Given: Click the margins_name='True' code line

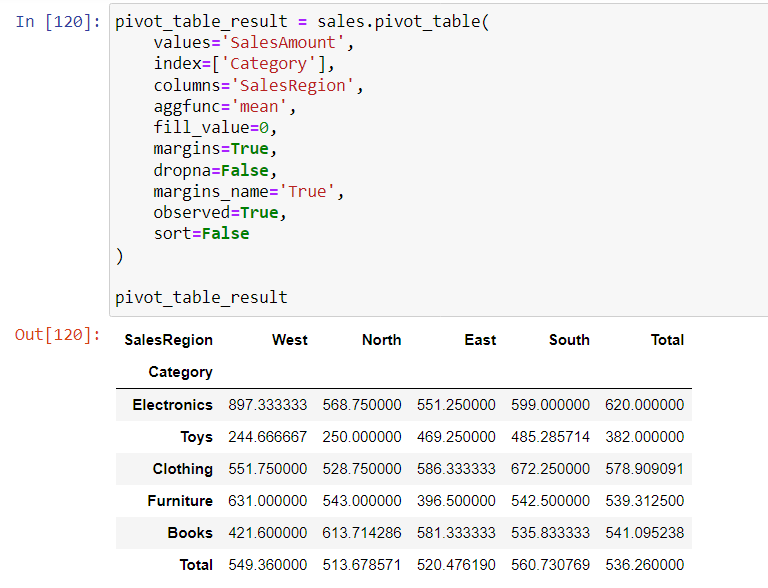Looking at the screenshot, I should click(x=249, y=192).
